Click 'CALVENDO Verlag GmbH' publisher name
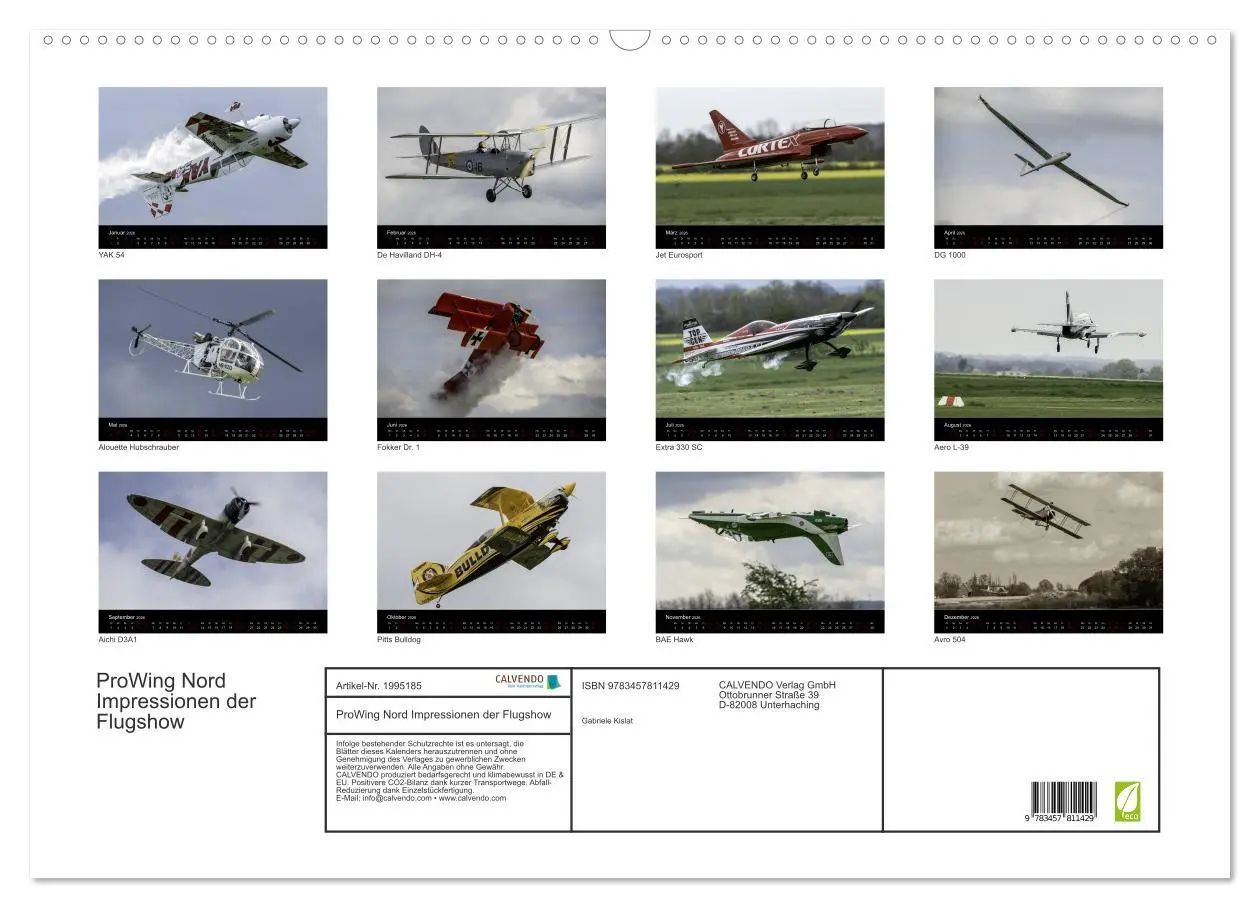The width and height of the screenshot is (1260, 908). point(777,685)
